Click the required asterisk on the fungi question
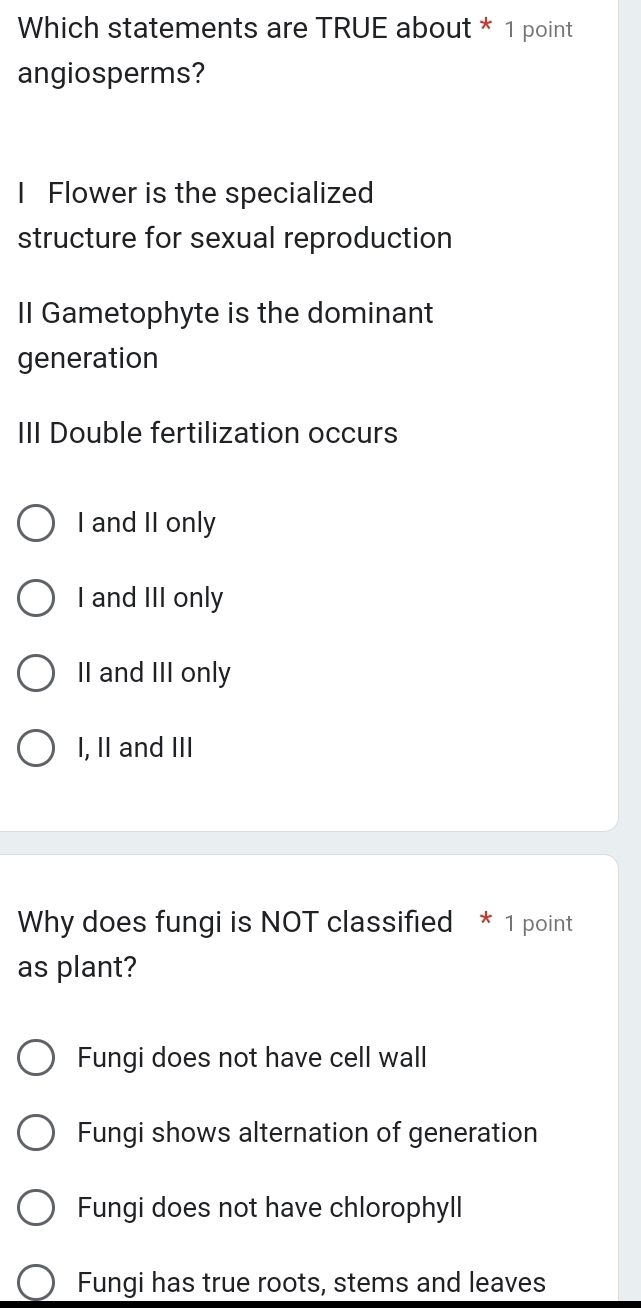The height and width of the screenshot is (1308, 641). pyautogui.click(x=485, y=922)
